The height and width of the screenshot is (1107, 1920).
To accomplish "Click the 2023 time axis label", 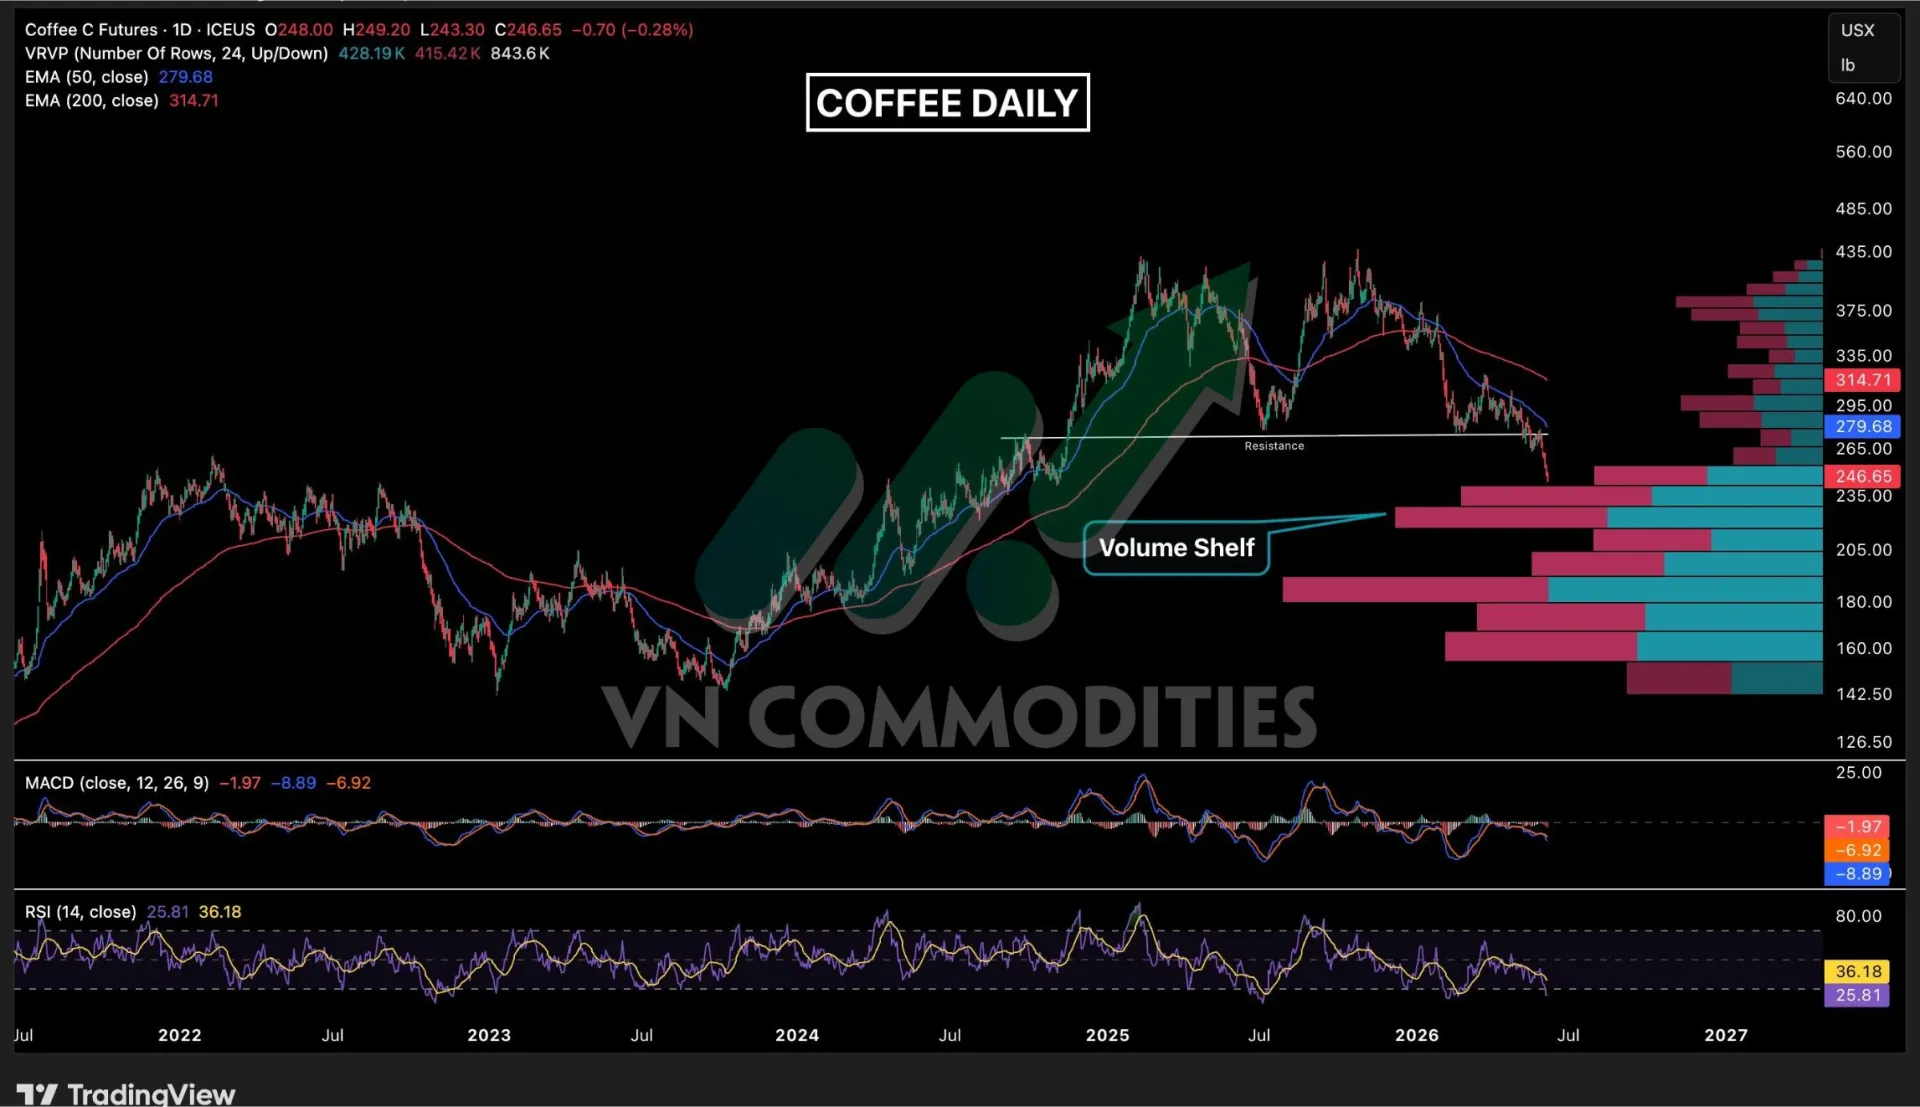I will (489, 1036).
